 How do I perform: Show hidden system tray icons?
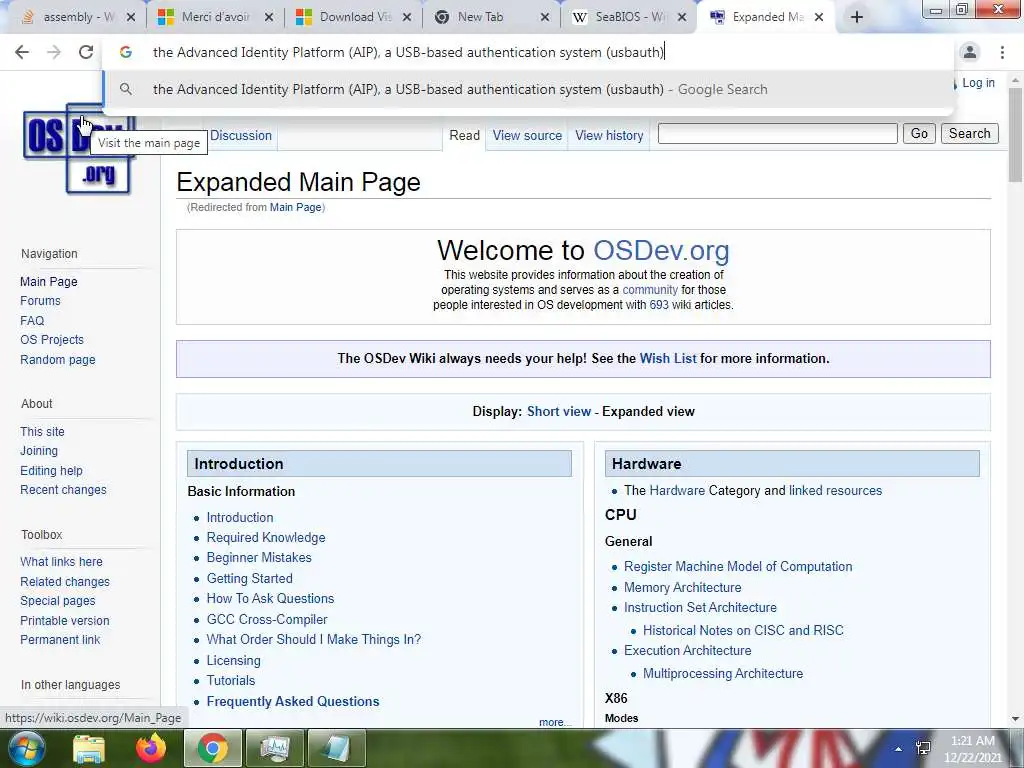click(x=899, y=749)
